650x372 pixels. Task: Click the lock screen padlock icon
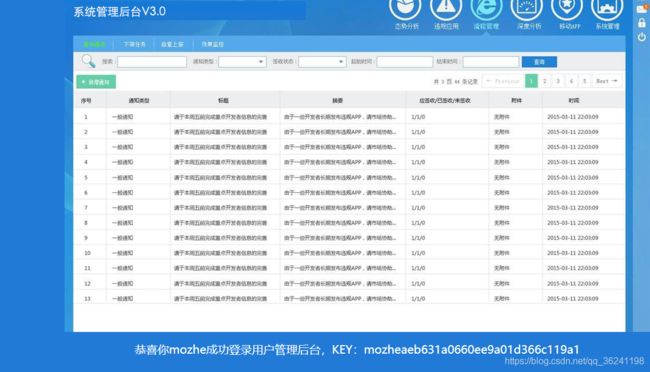coord(642,23)
